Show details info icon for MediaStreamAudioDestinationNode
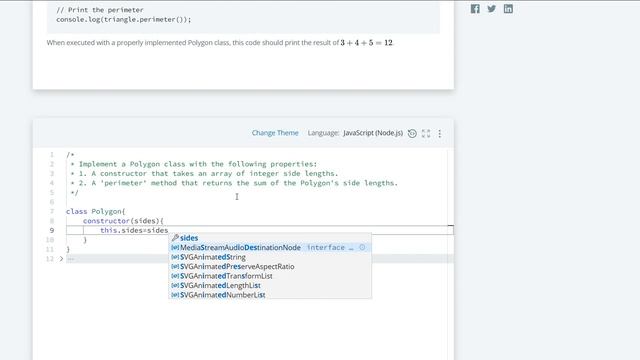 (362, 247)
